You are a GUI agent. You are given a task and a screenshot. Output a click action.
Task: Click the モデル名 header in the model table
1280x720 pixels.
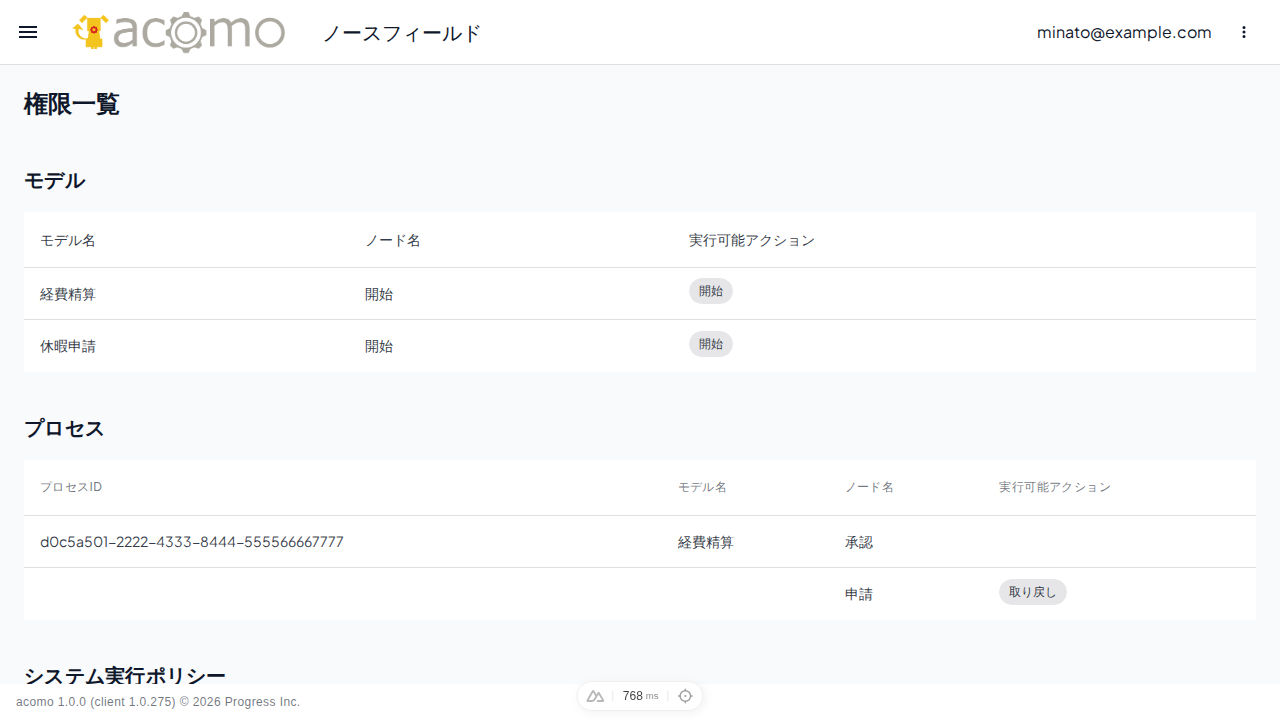click(x=68, y=240)
